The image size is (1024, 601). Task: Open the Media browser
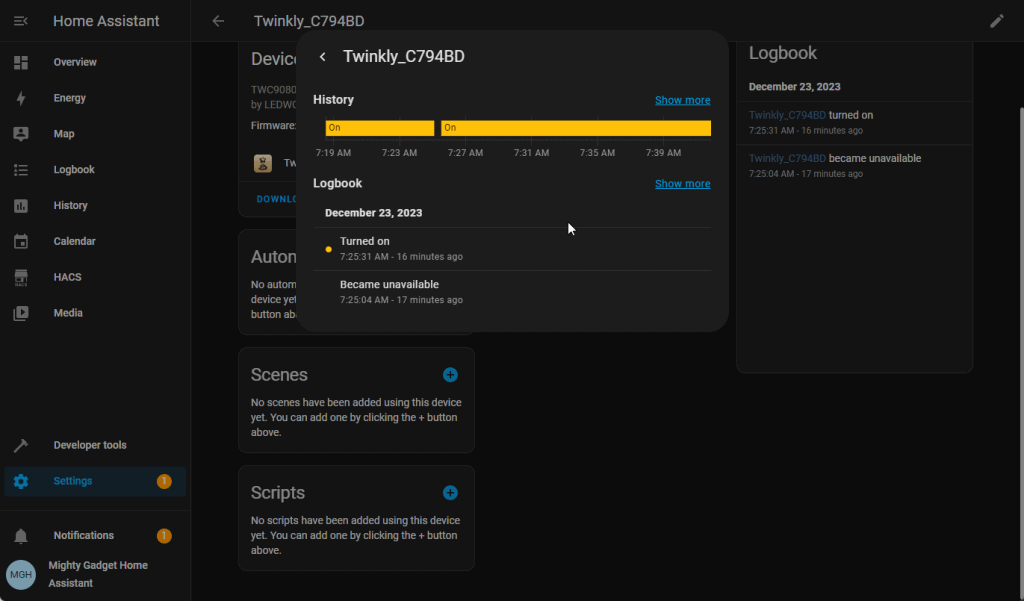[x=68, y=313]
